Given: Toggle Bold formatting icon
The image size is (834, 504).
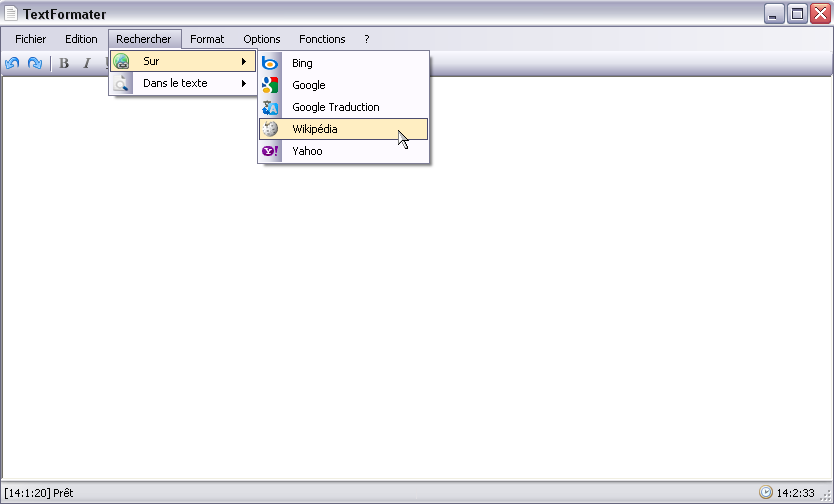Looking at the screenshot, I should (64, 63).
